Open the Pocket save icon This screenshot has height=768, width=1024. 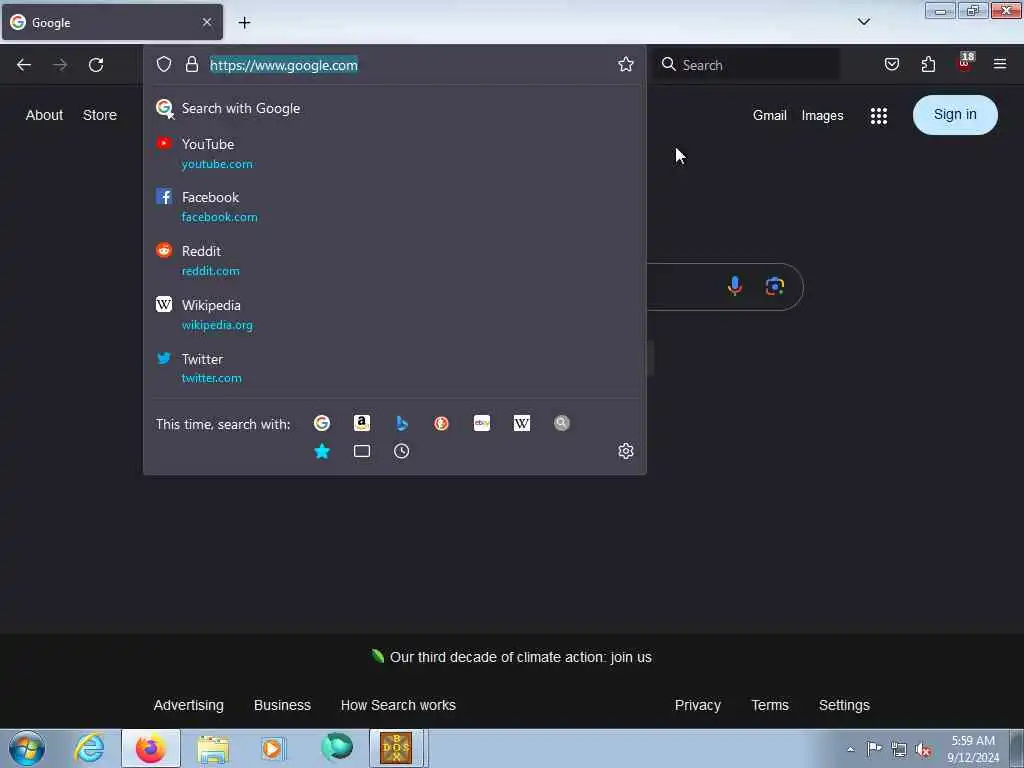click(891, 64)
